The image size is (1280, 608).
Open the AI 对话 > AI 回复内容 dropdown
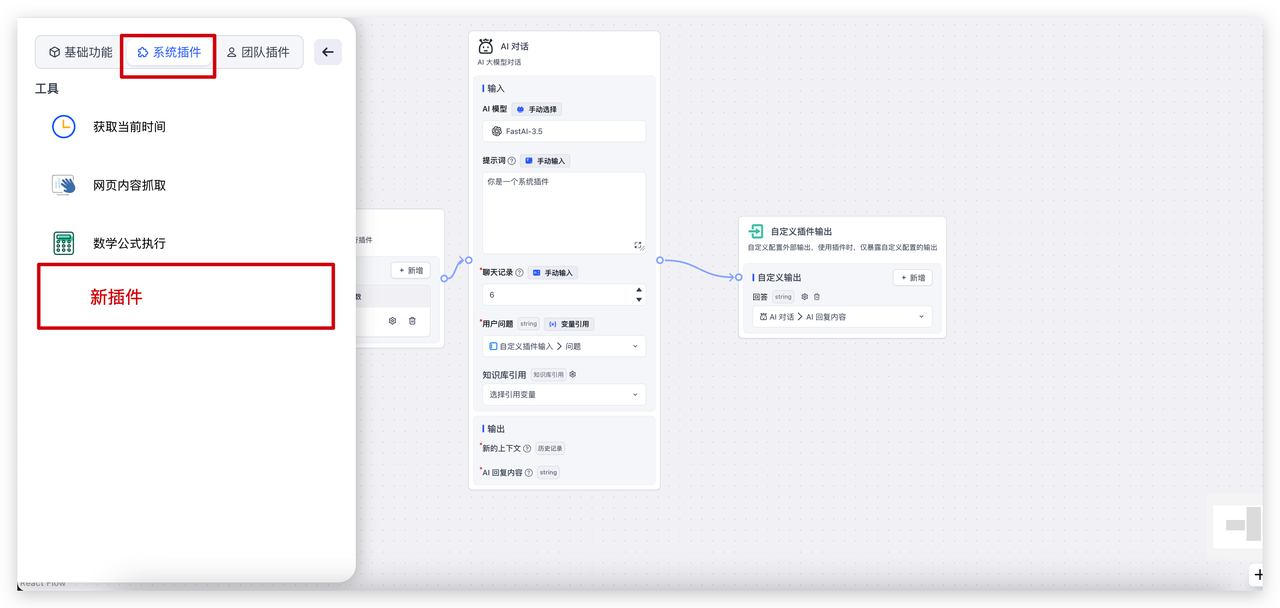[x=840, y=317]
